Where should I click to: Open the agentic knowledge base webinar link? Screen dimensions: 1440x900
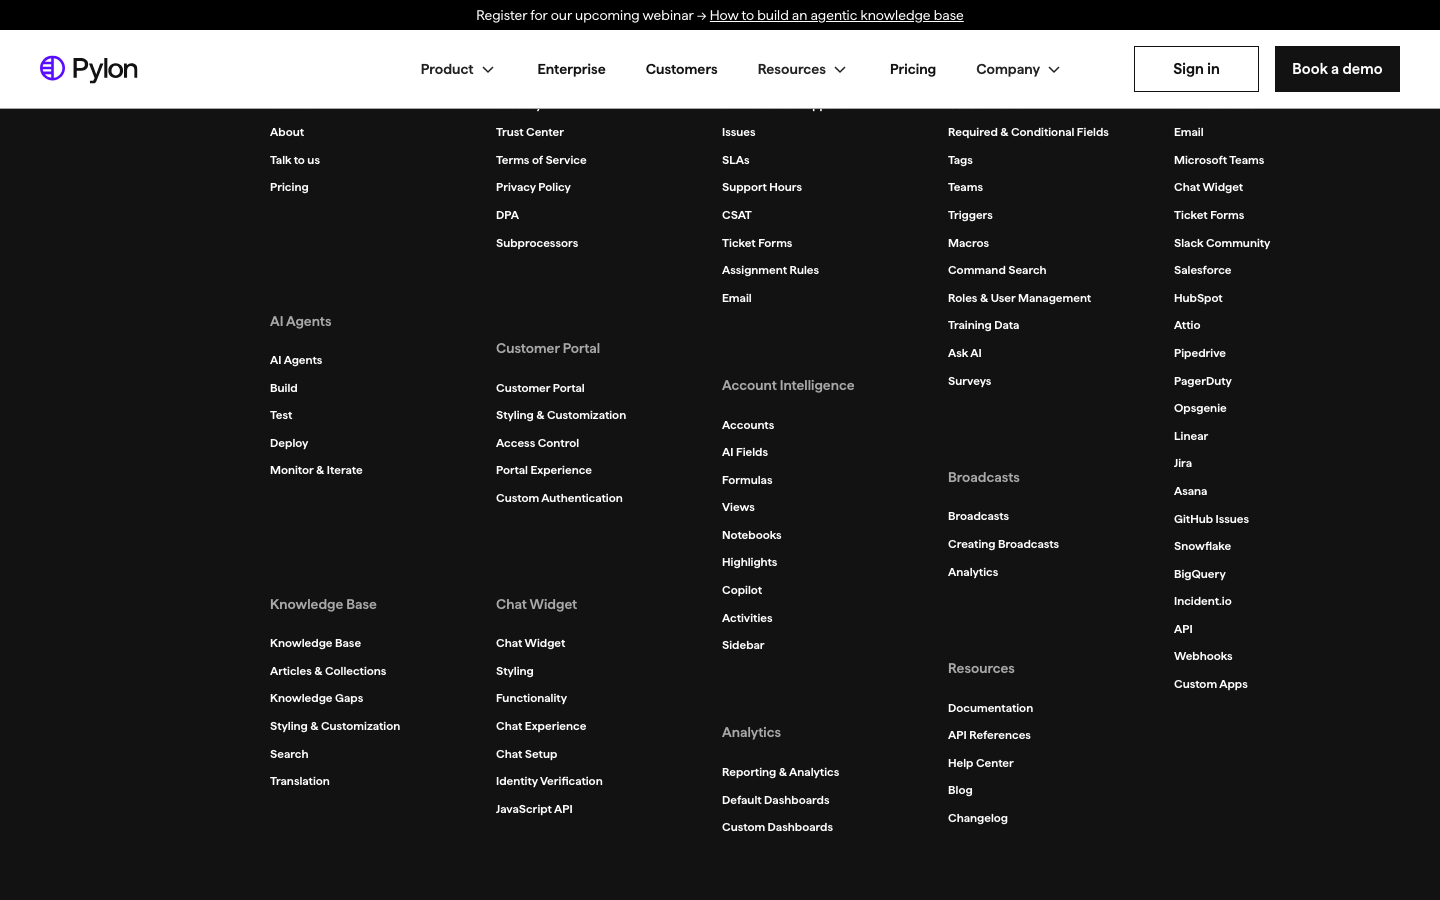click(x=836, y=15)
